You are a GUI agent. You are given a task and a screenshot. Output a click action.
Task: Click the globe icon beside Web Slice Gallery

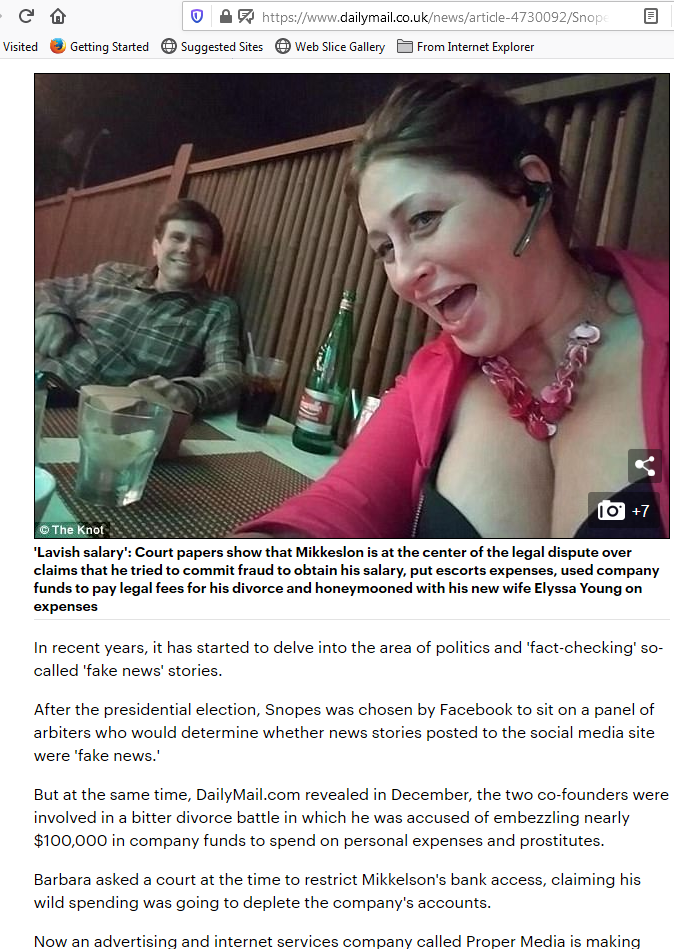283,46
